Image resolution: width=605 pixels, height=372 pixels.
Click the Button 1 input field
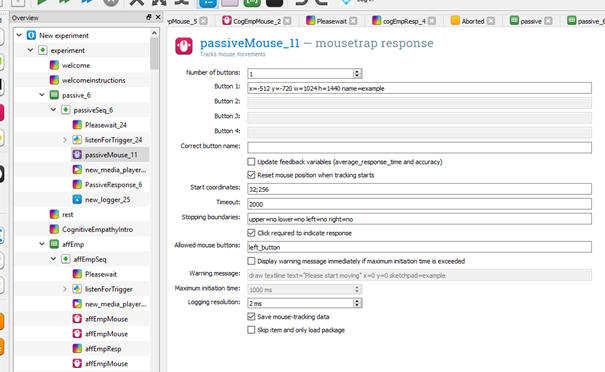(x=419, y=88)
